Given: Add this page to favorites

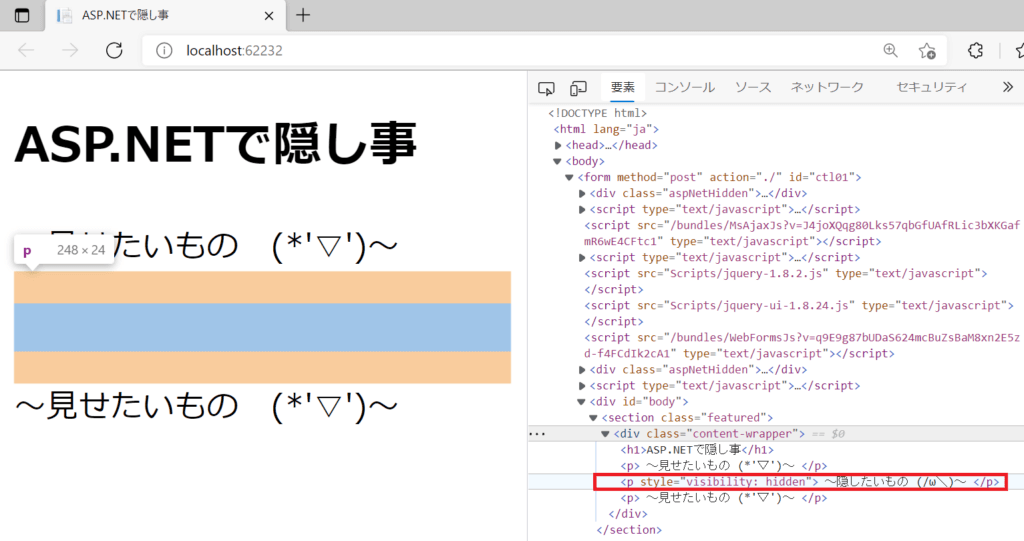Looking at the screenshot, I should coord(927,50).
